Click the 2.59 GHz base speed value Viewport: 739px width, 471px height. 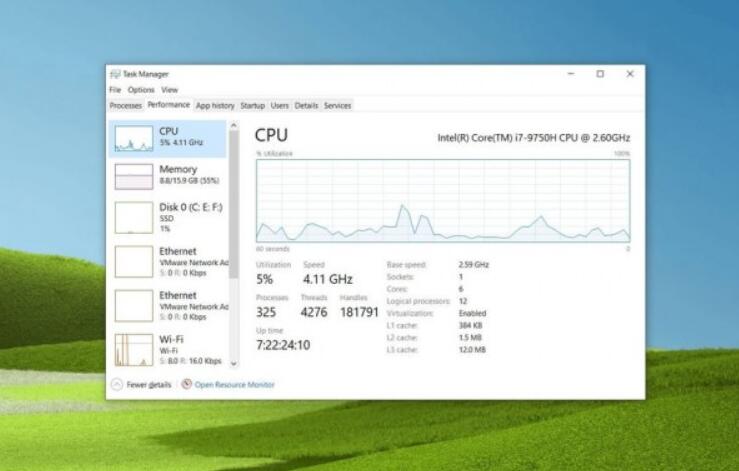coord(474,264)
